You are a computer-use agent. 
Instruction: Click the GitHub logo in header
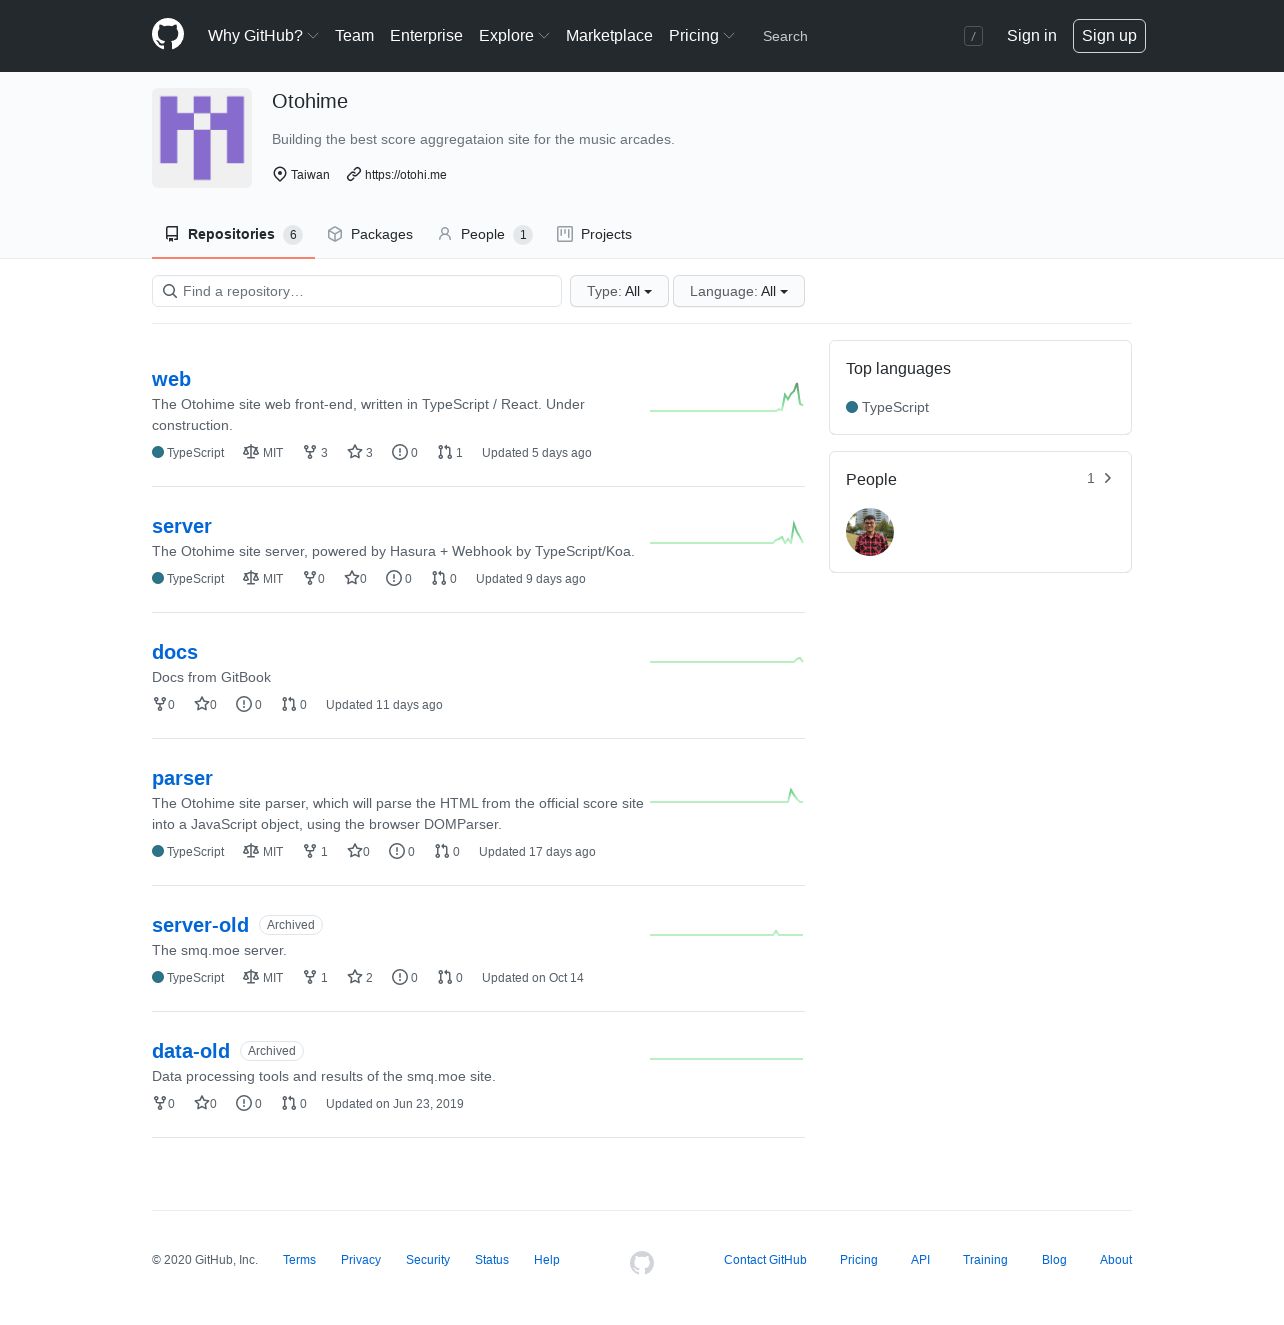[168, 34]
